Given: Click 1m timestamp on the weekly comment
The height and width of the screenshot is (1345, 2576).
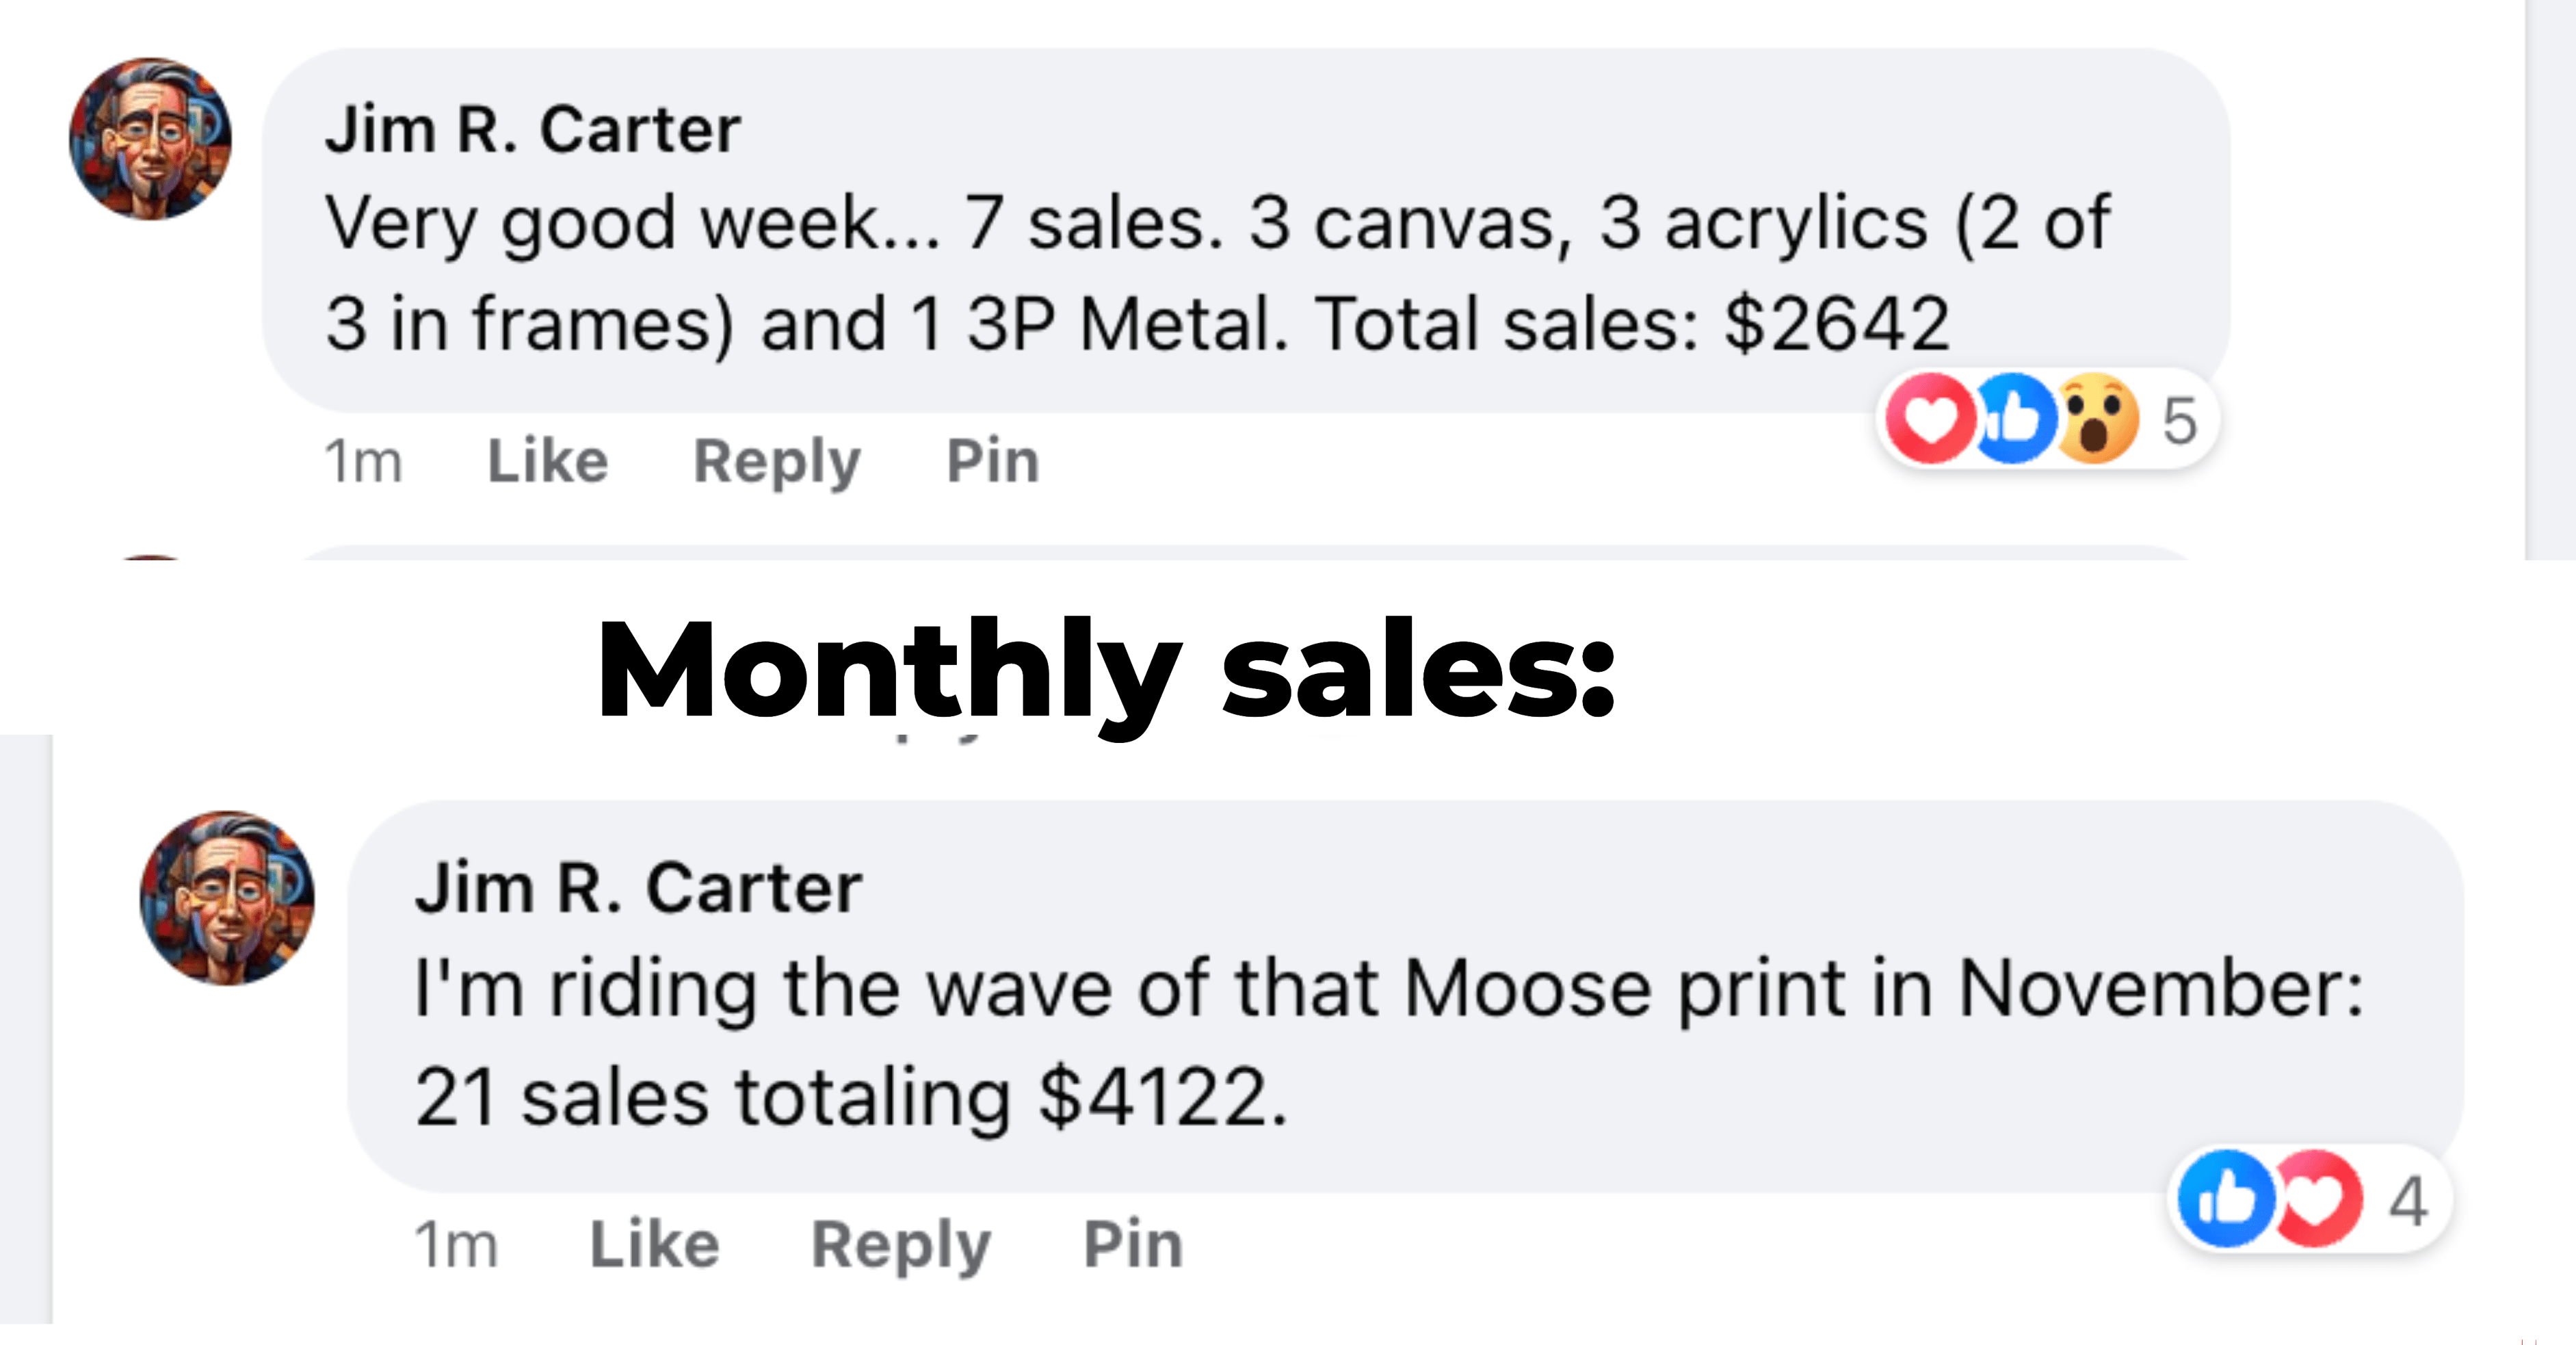Looking at the screenshot, I should point(363,462).
